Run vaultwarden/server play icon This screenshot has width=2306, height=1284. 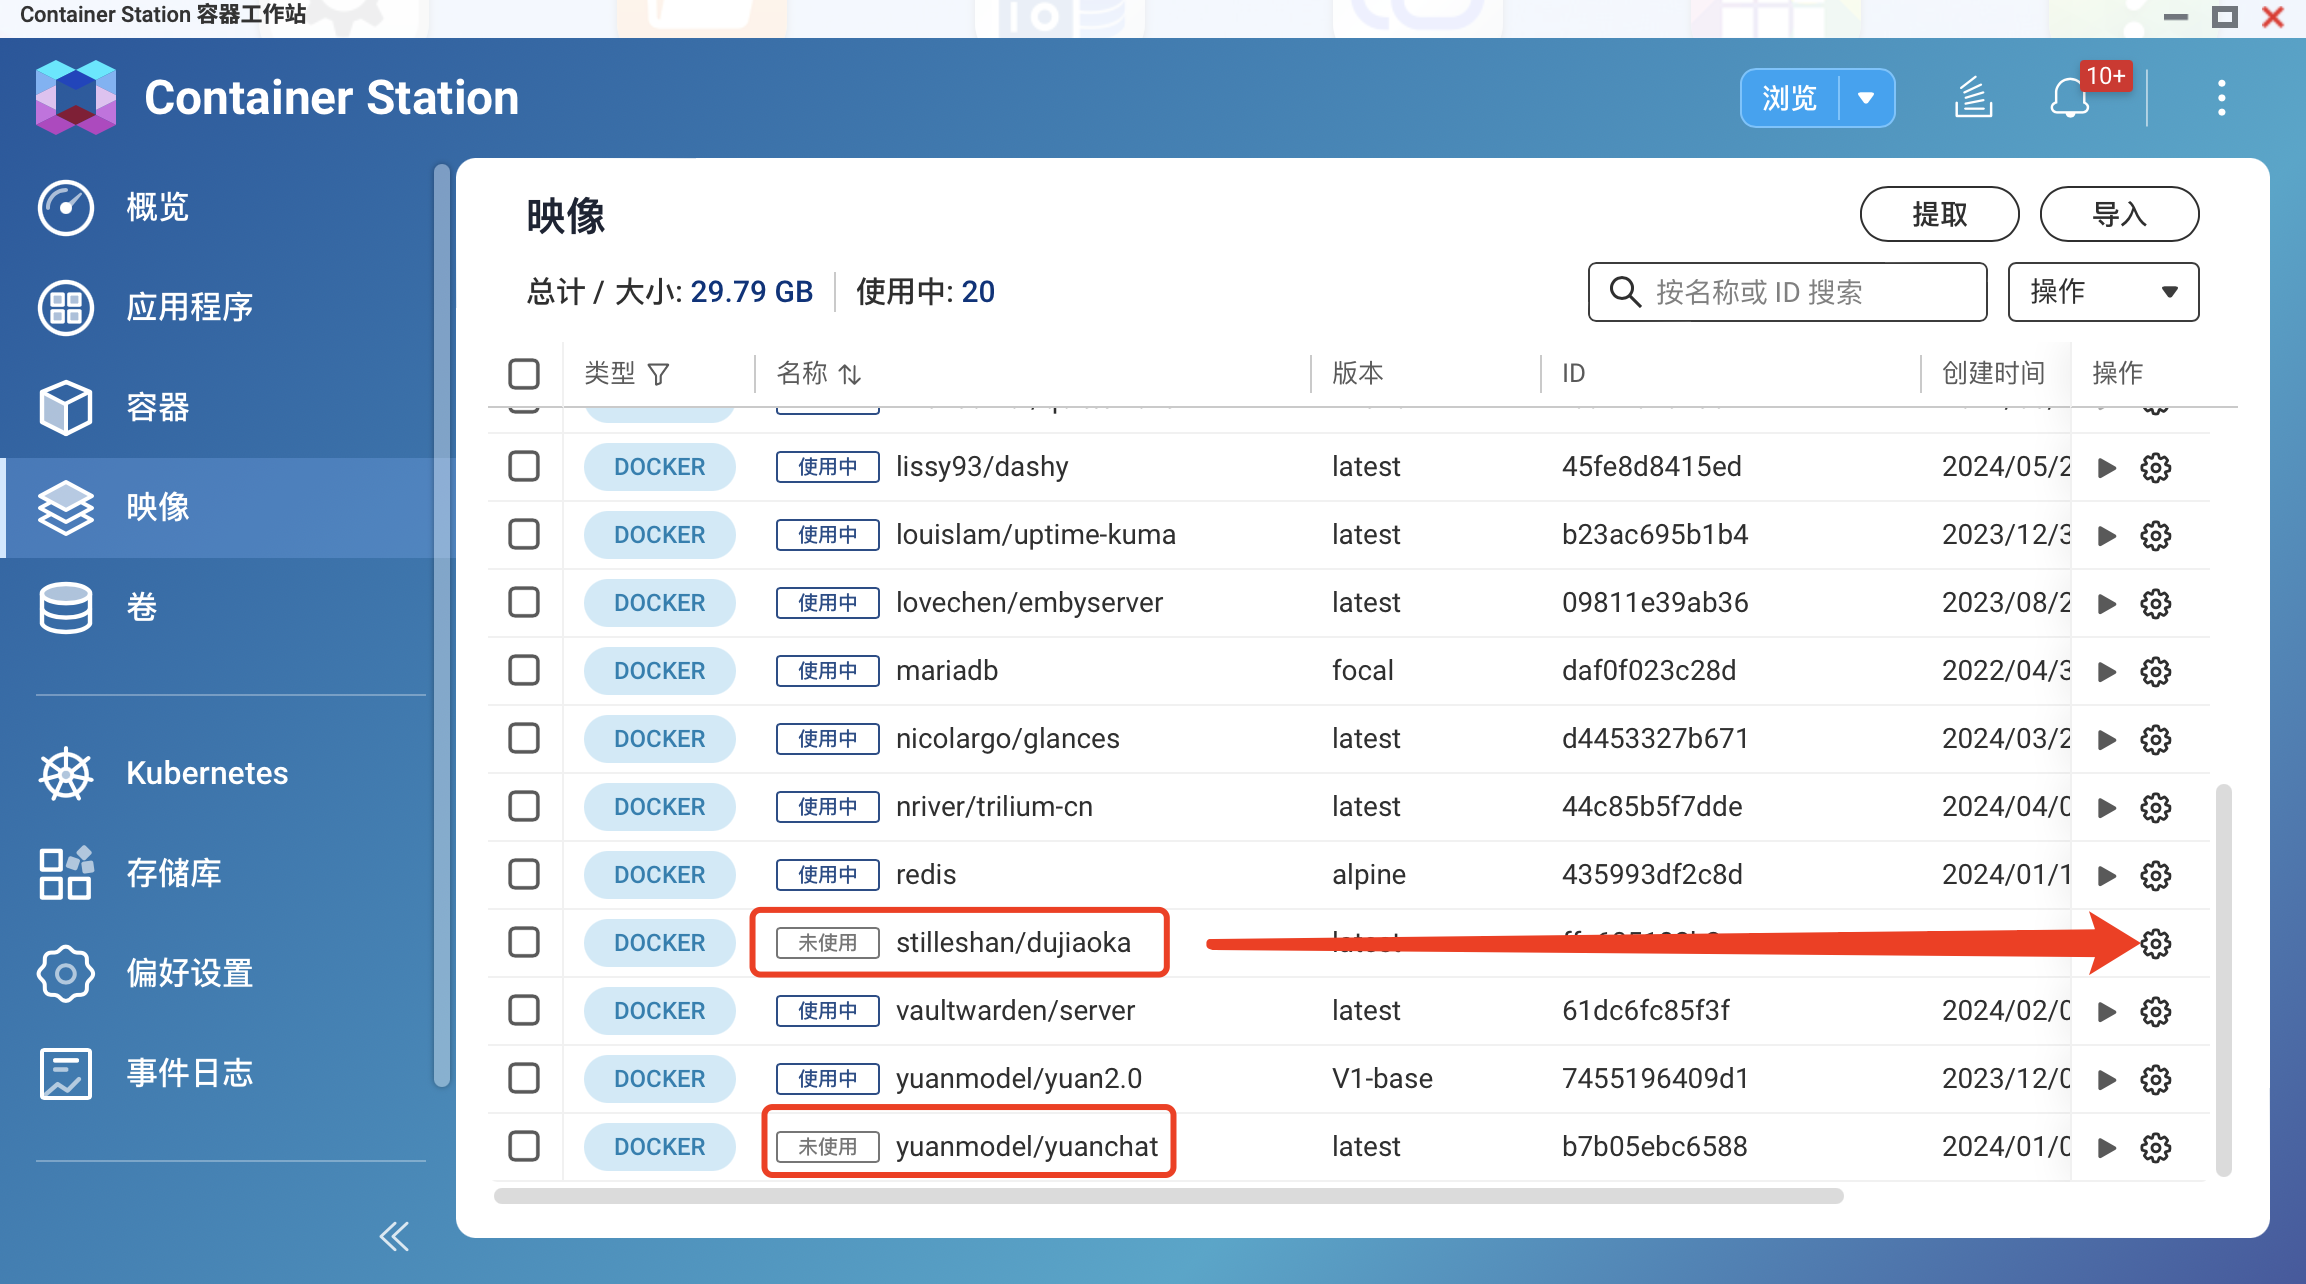[2107, 1011]
